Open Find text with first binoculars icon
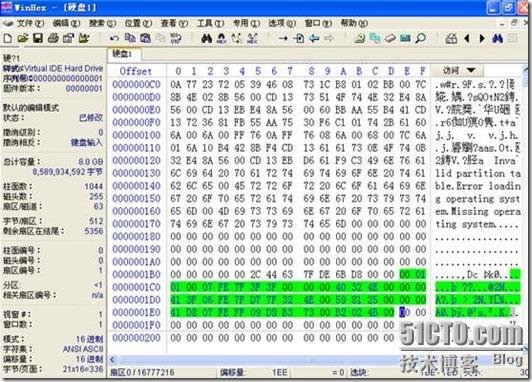Image resolution: width=532 pixels, height=382 pixels. click(206, 38)
